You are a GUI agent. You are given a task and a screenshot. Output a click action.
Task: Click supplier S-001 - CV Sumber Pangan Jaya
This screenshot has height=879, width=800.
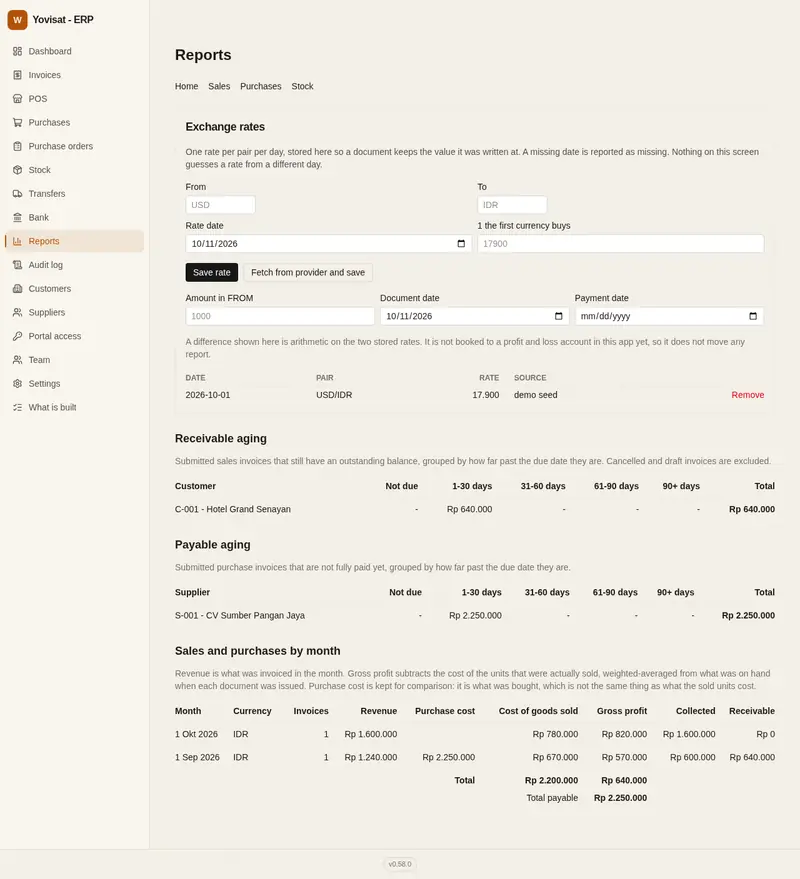point(240,616)
